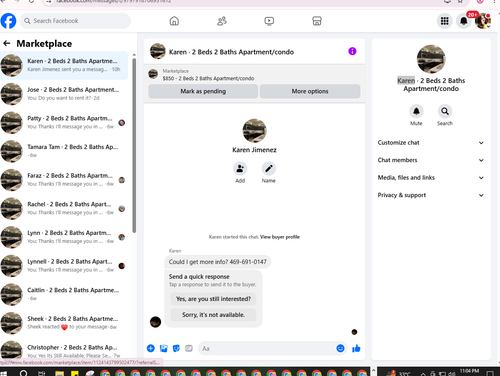
Task: Open Tamara Tam conversation
Action: click(64, 151)
